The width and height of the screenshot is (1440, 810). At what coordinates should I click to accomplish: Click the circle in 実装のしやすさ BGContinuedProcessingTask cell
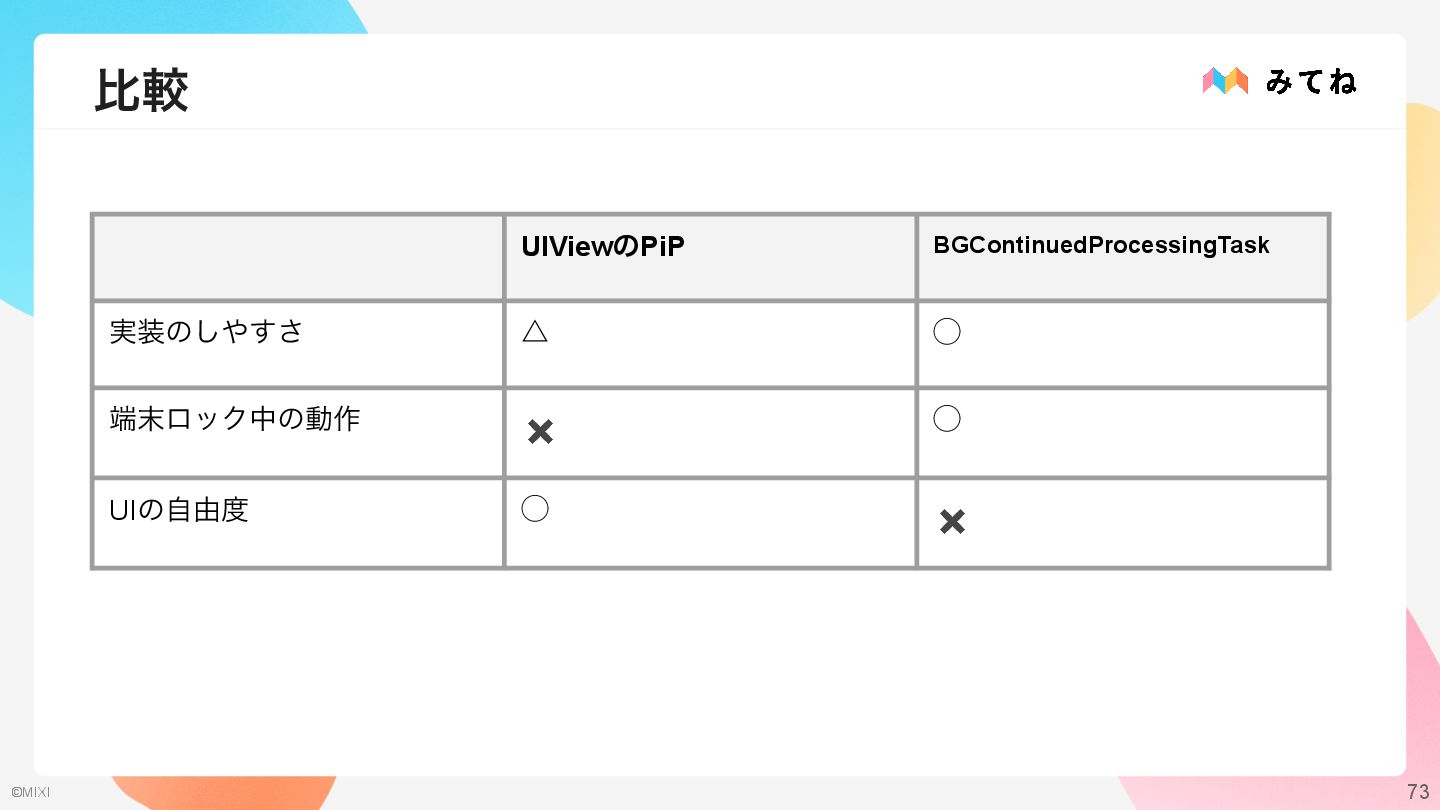pyautogui.click(x=947, y=332)
